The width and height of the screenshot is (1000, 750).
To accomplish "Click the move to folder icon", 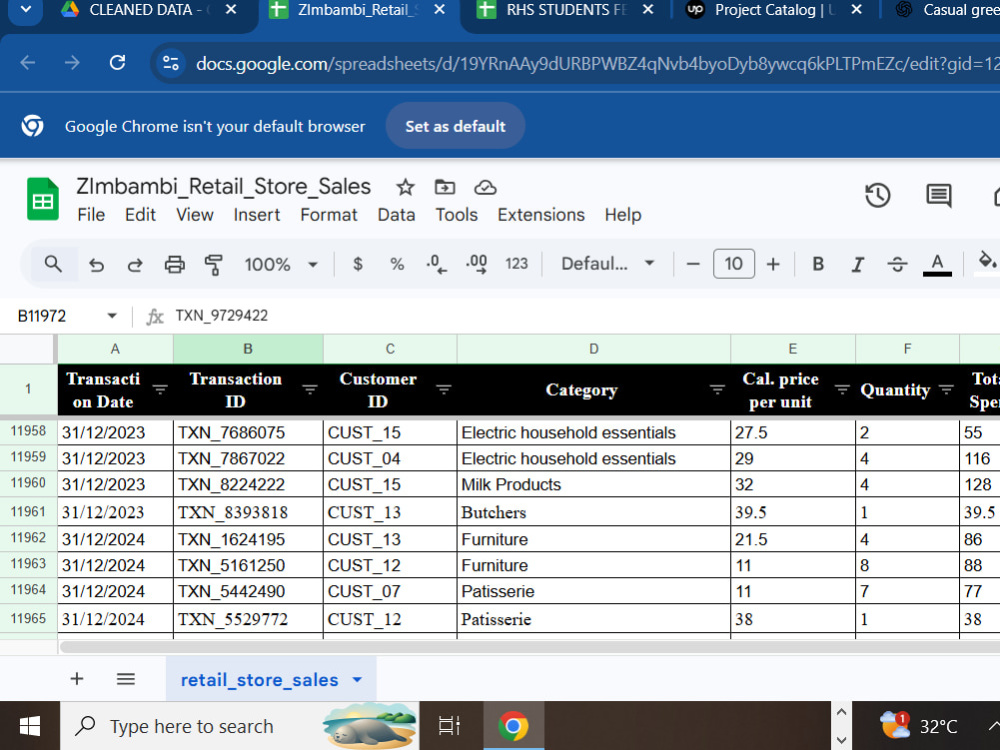I will point(445,187).
